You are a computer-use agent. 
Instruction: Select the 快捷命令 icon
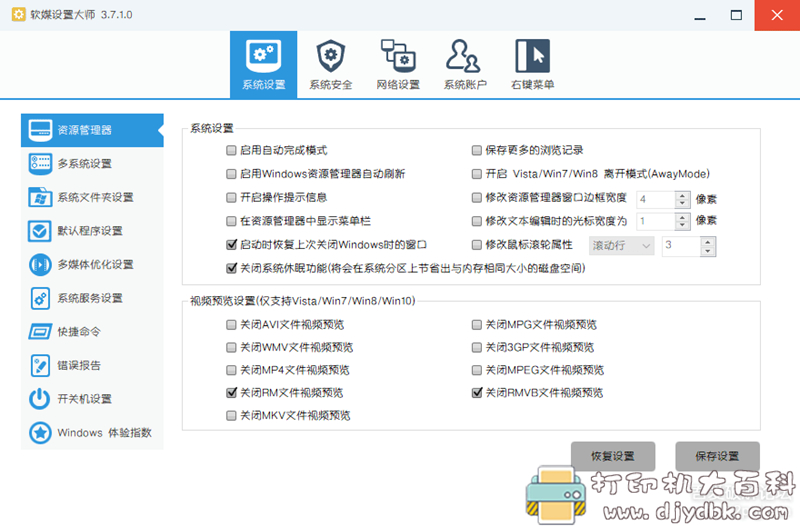(40, 332)
